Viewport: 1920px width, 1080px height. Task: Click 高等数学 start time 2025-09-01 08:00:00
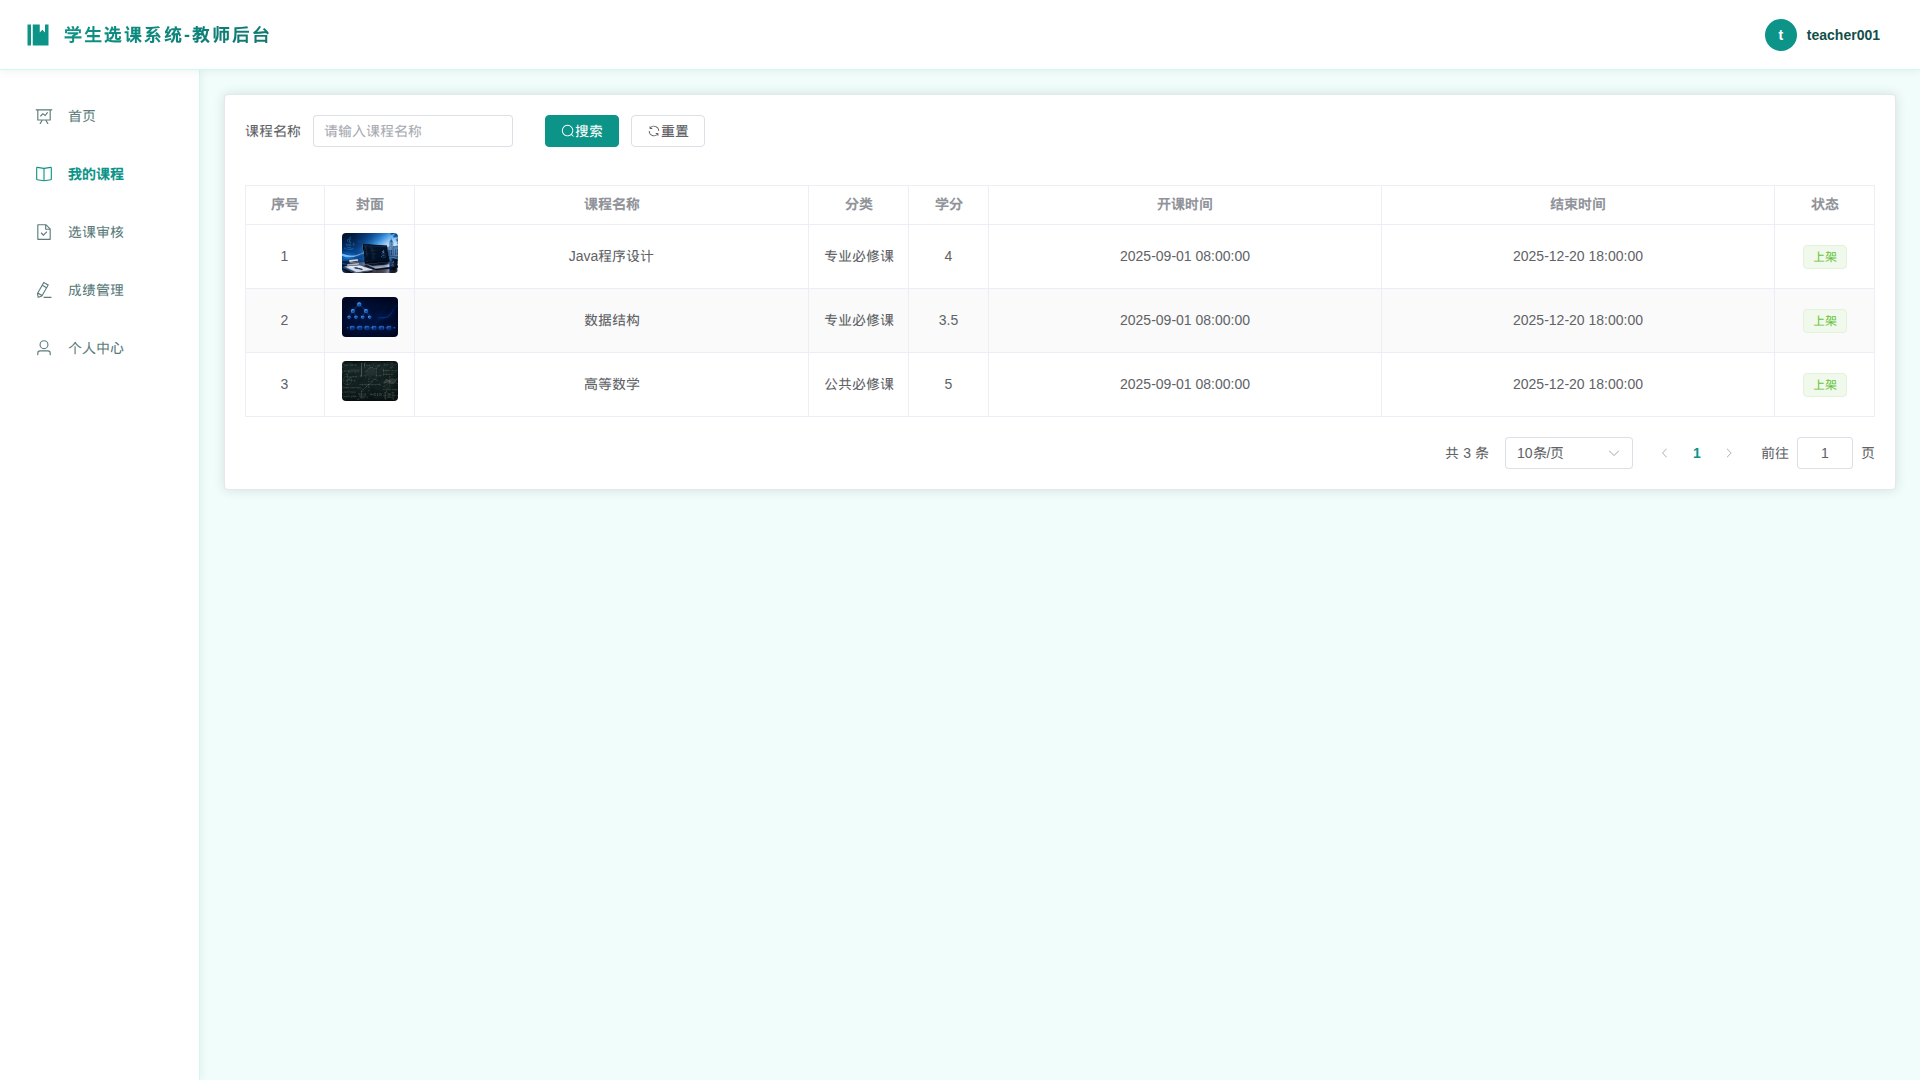(x=1185, y=384)
